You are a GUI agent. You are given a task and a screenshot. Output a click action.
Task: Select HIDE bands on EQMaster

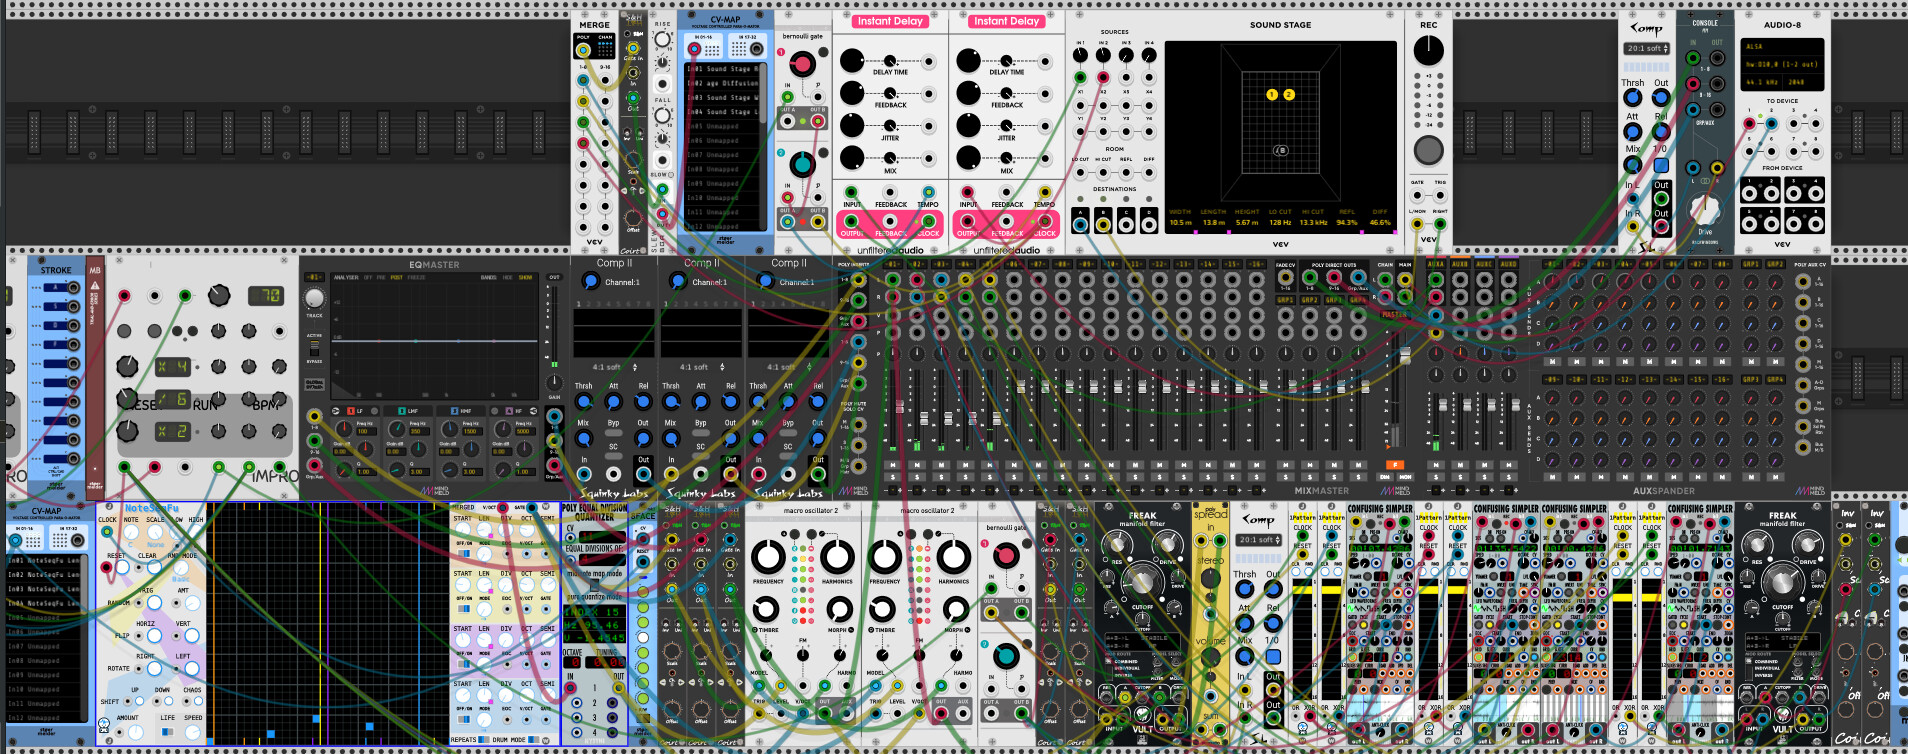tap(509, 277)
